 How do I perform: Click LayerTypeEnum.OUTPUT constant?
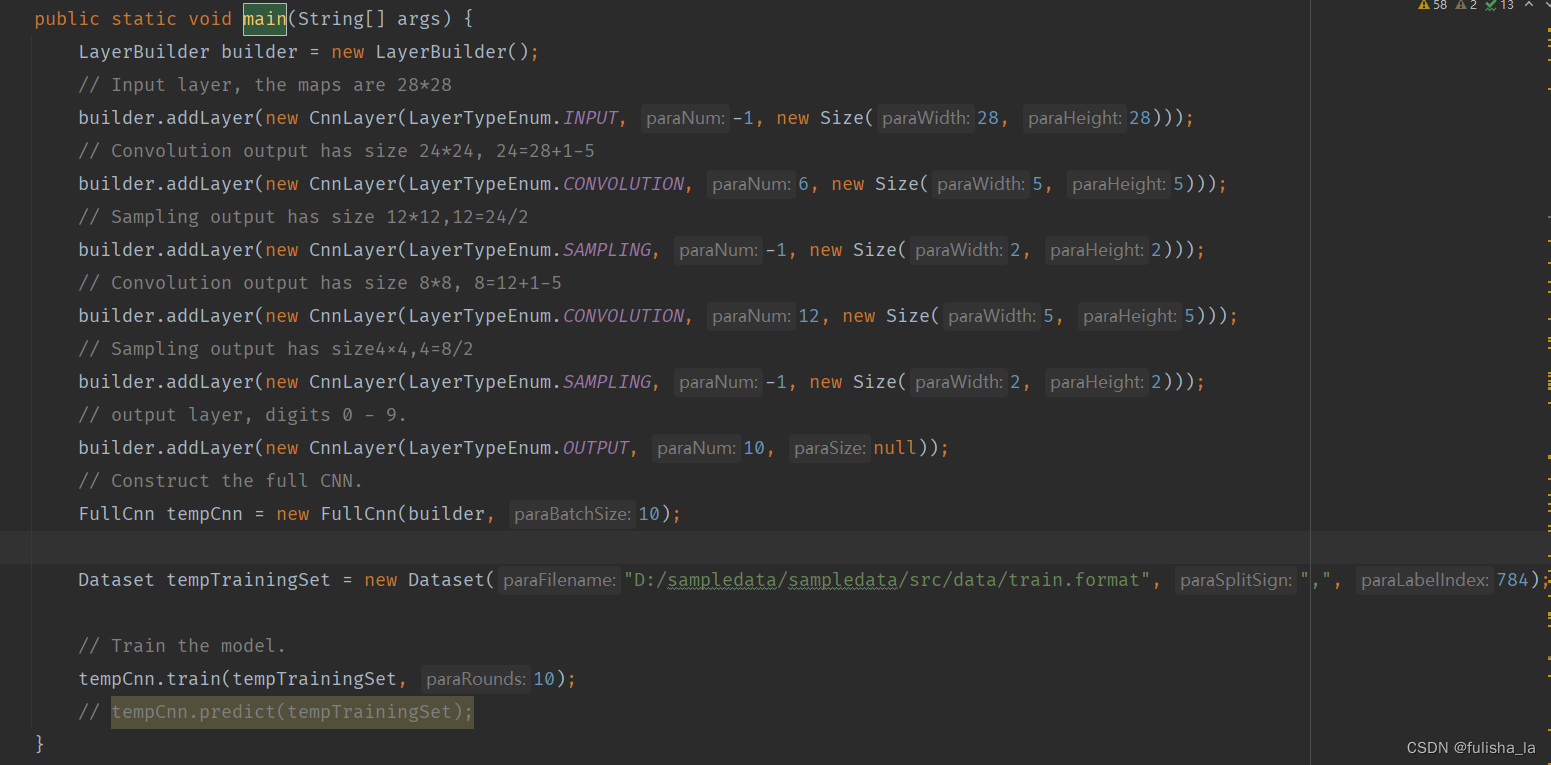[518, 448]
